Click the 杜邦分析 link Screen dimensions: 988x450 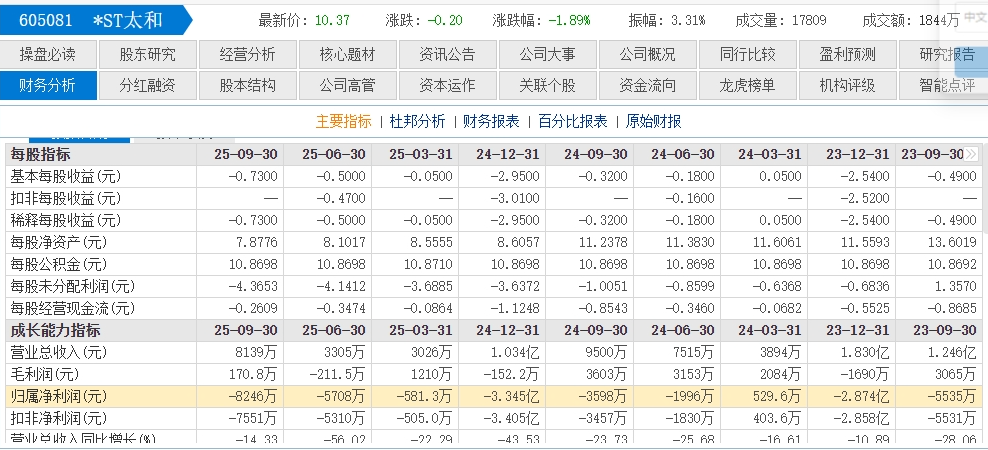coord(417,121)
